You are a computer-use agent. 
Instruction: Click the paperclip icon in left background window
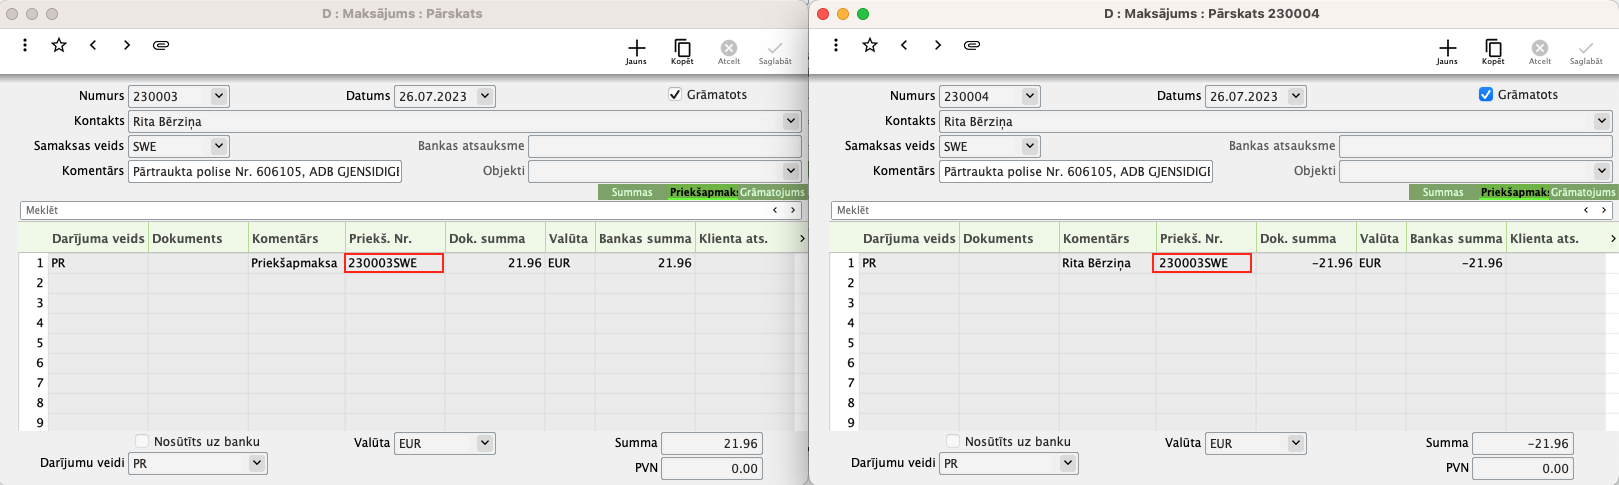(x=161, y=45)
